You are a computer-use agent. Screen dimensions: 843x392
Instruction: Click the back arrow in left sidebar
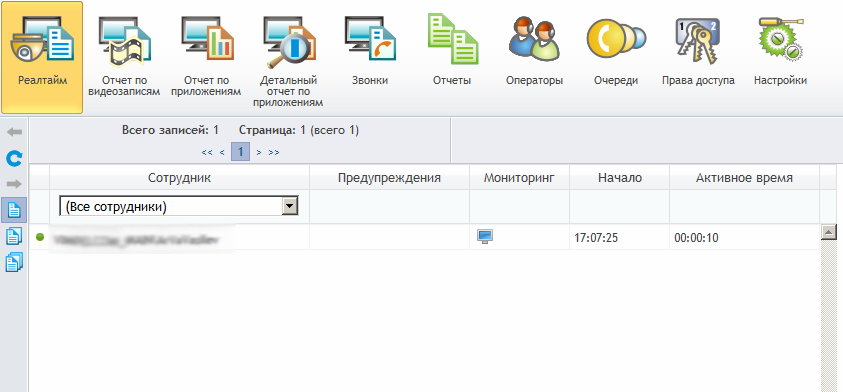coord(14,132)
